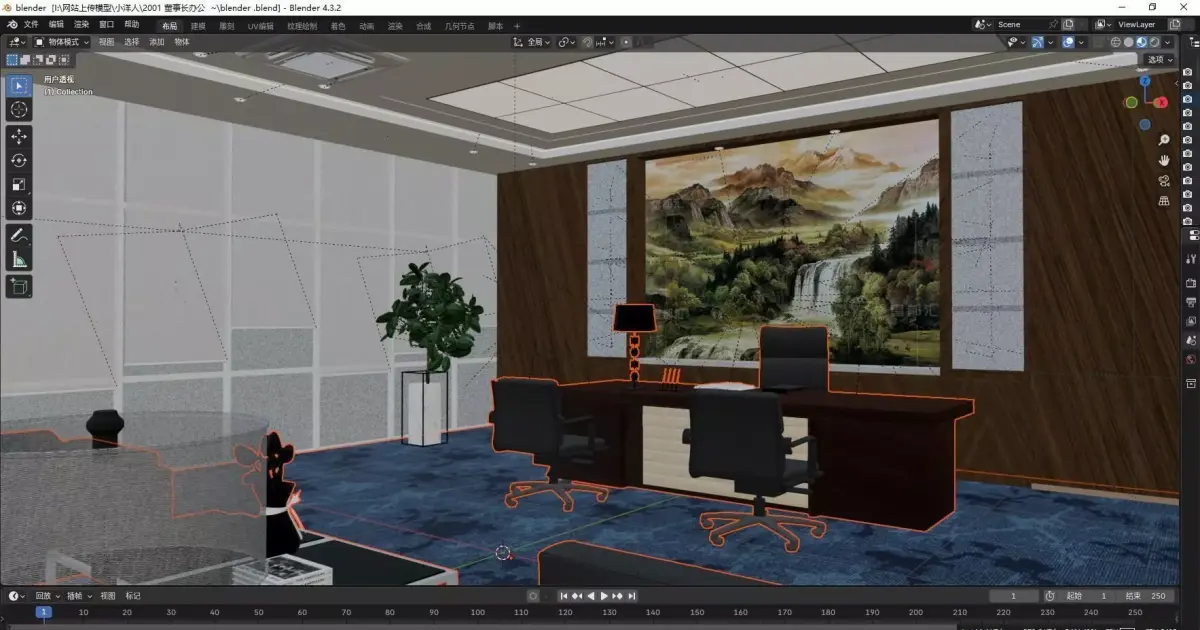Switch to the UV编辑 workspace tab

tap(260, 26)
